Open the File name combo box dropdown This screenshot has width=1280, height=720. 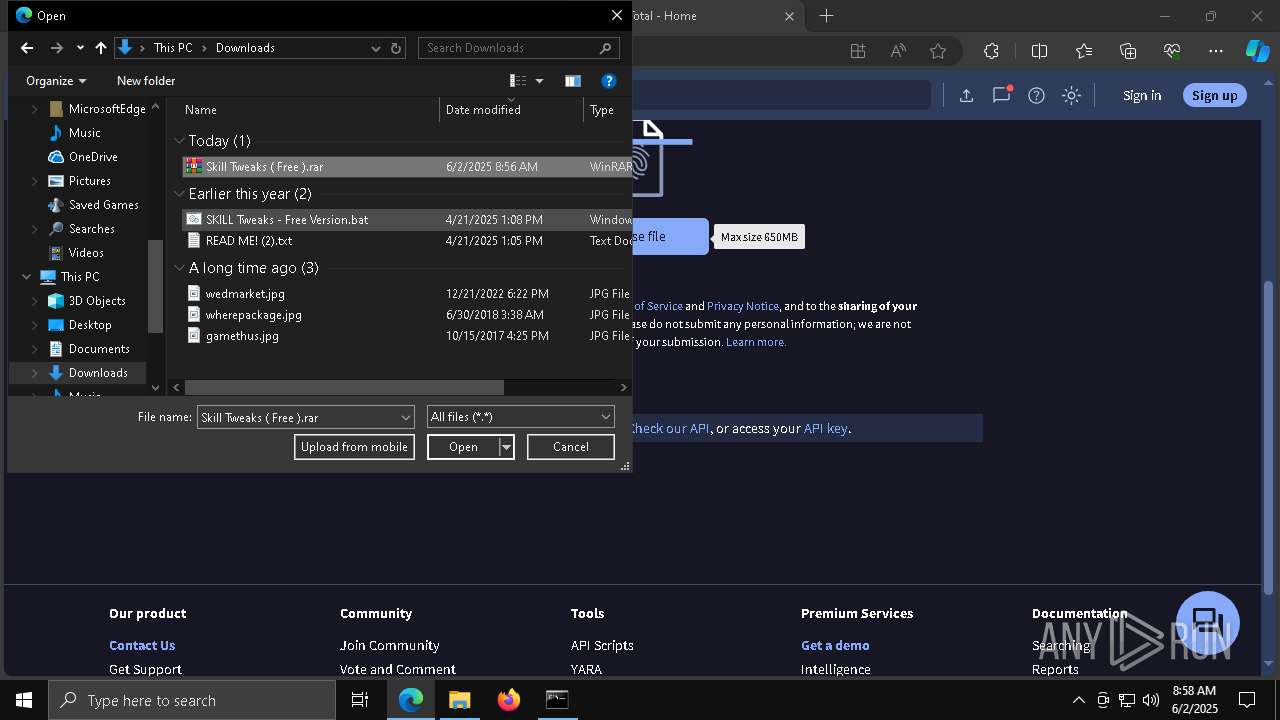click(406, 417)
